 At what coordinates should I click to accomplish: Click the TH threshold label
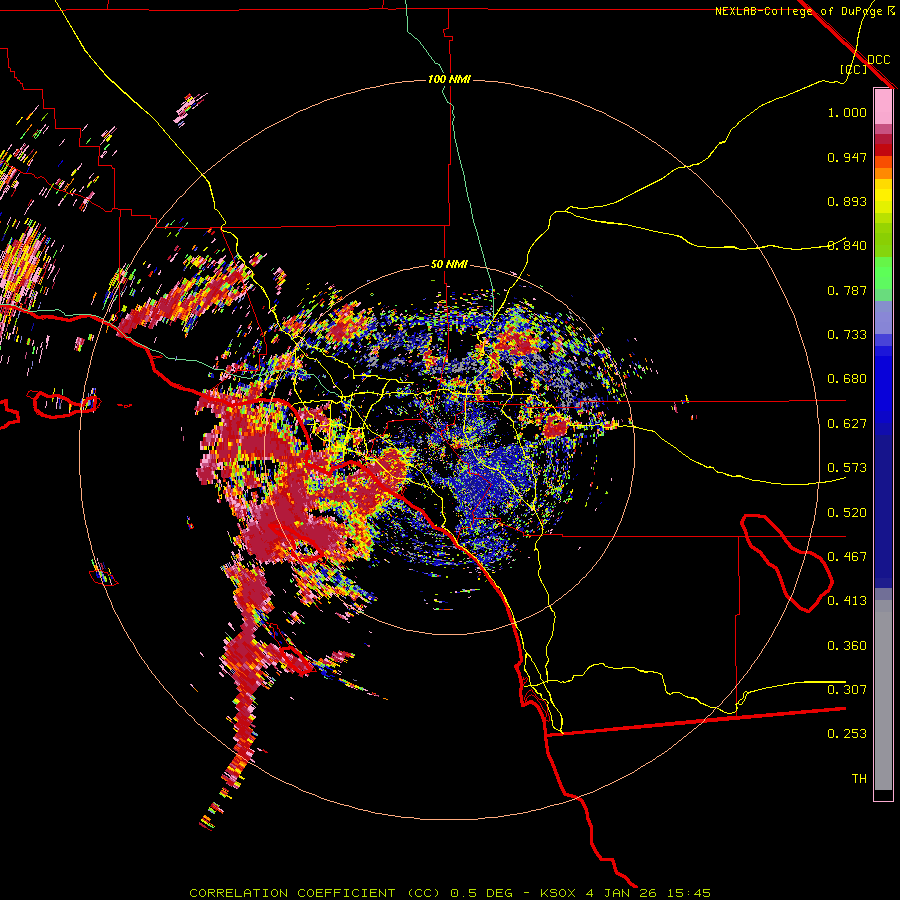click(x=859, y=779)
